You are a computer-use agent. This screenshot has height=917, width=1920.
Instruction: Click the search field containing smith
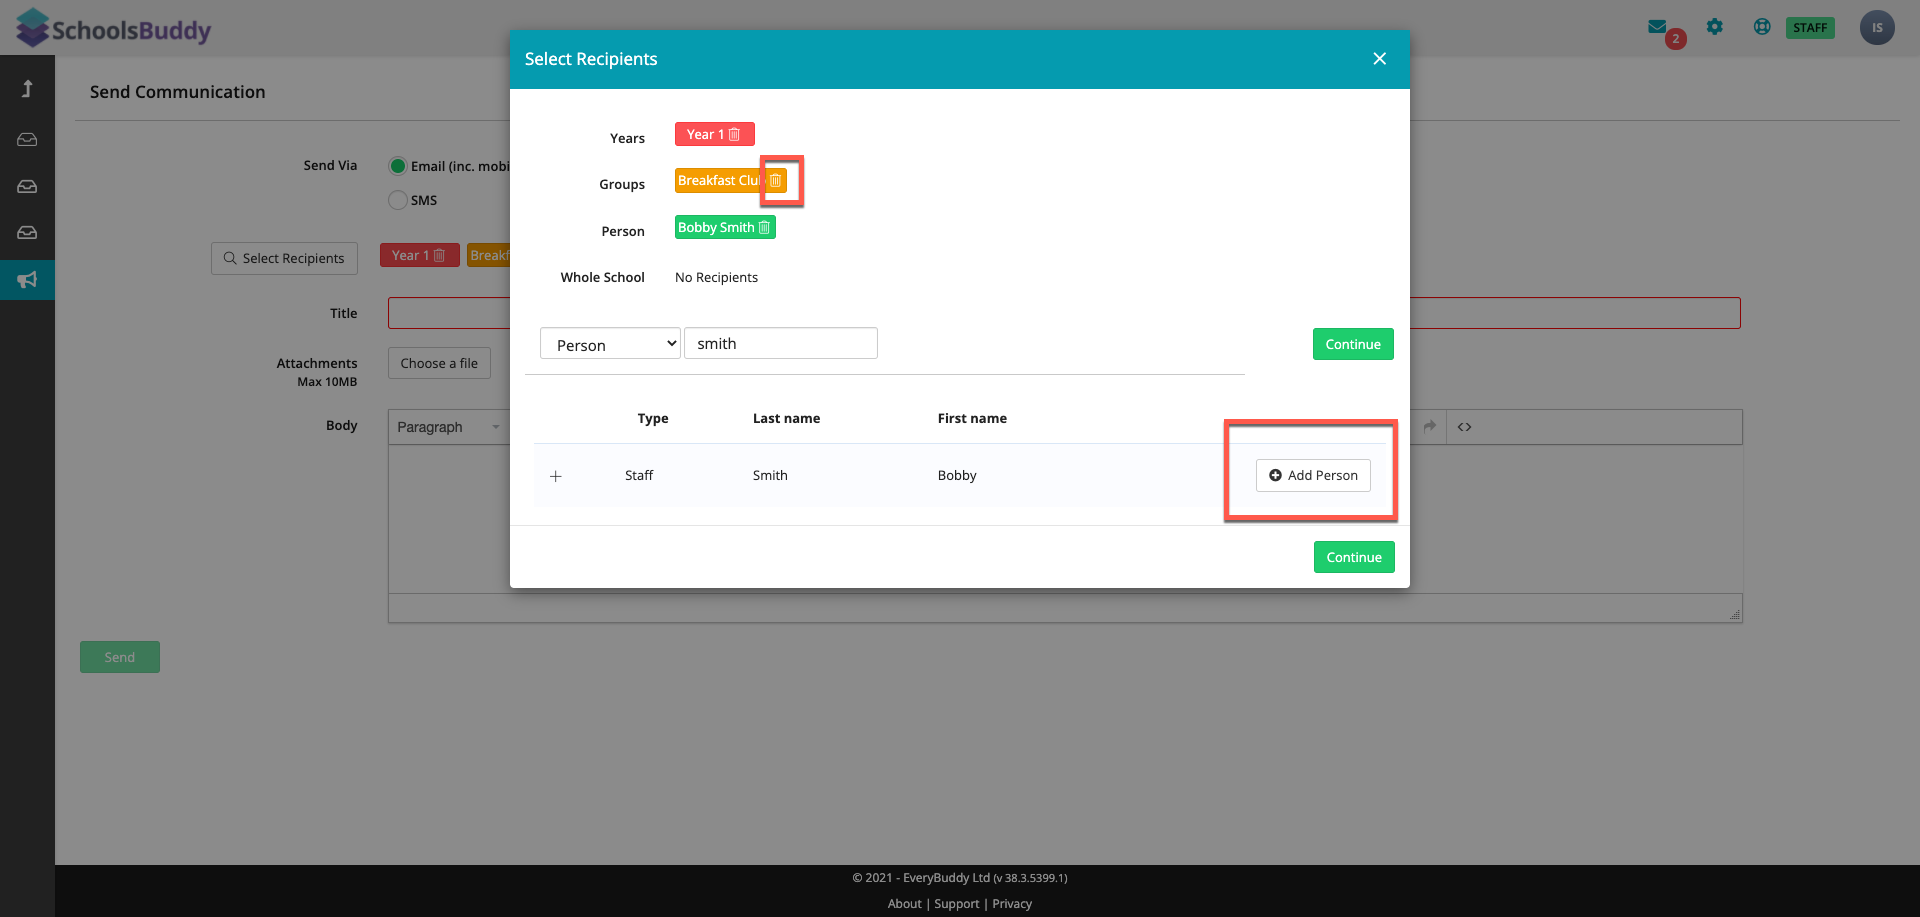[780, 343]
